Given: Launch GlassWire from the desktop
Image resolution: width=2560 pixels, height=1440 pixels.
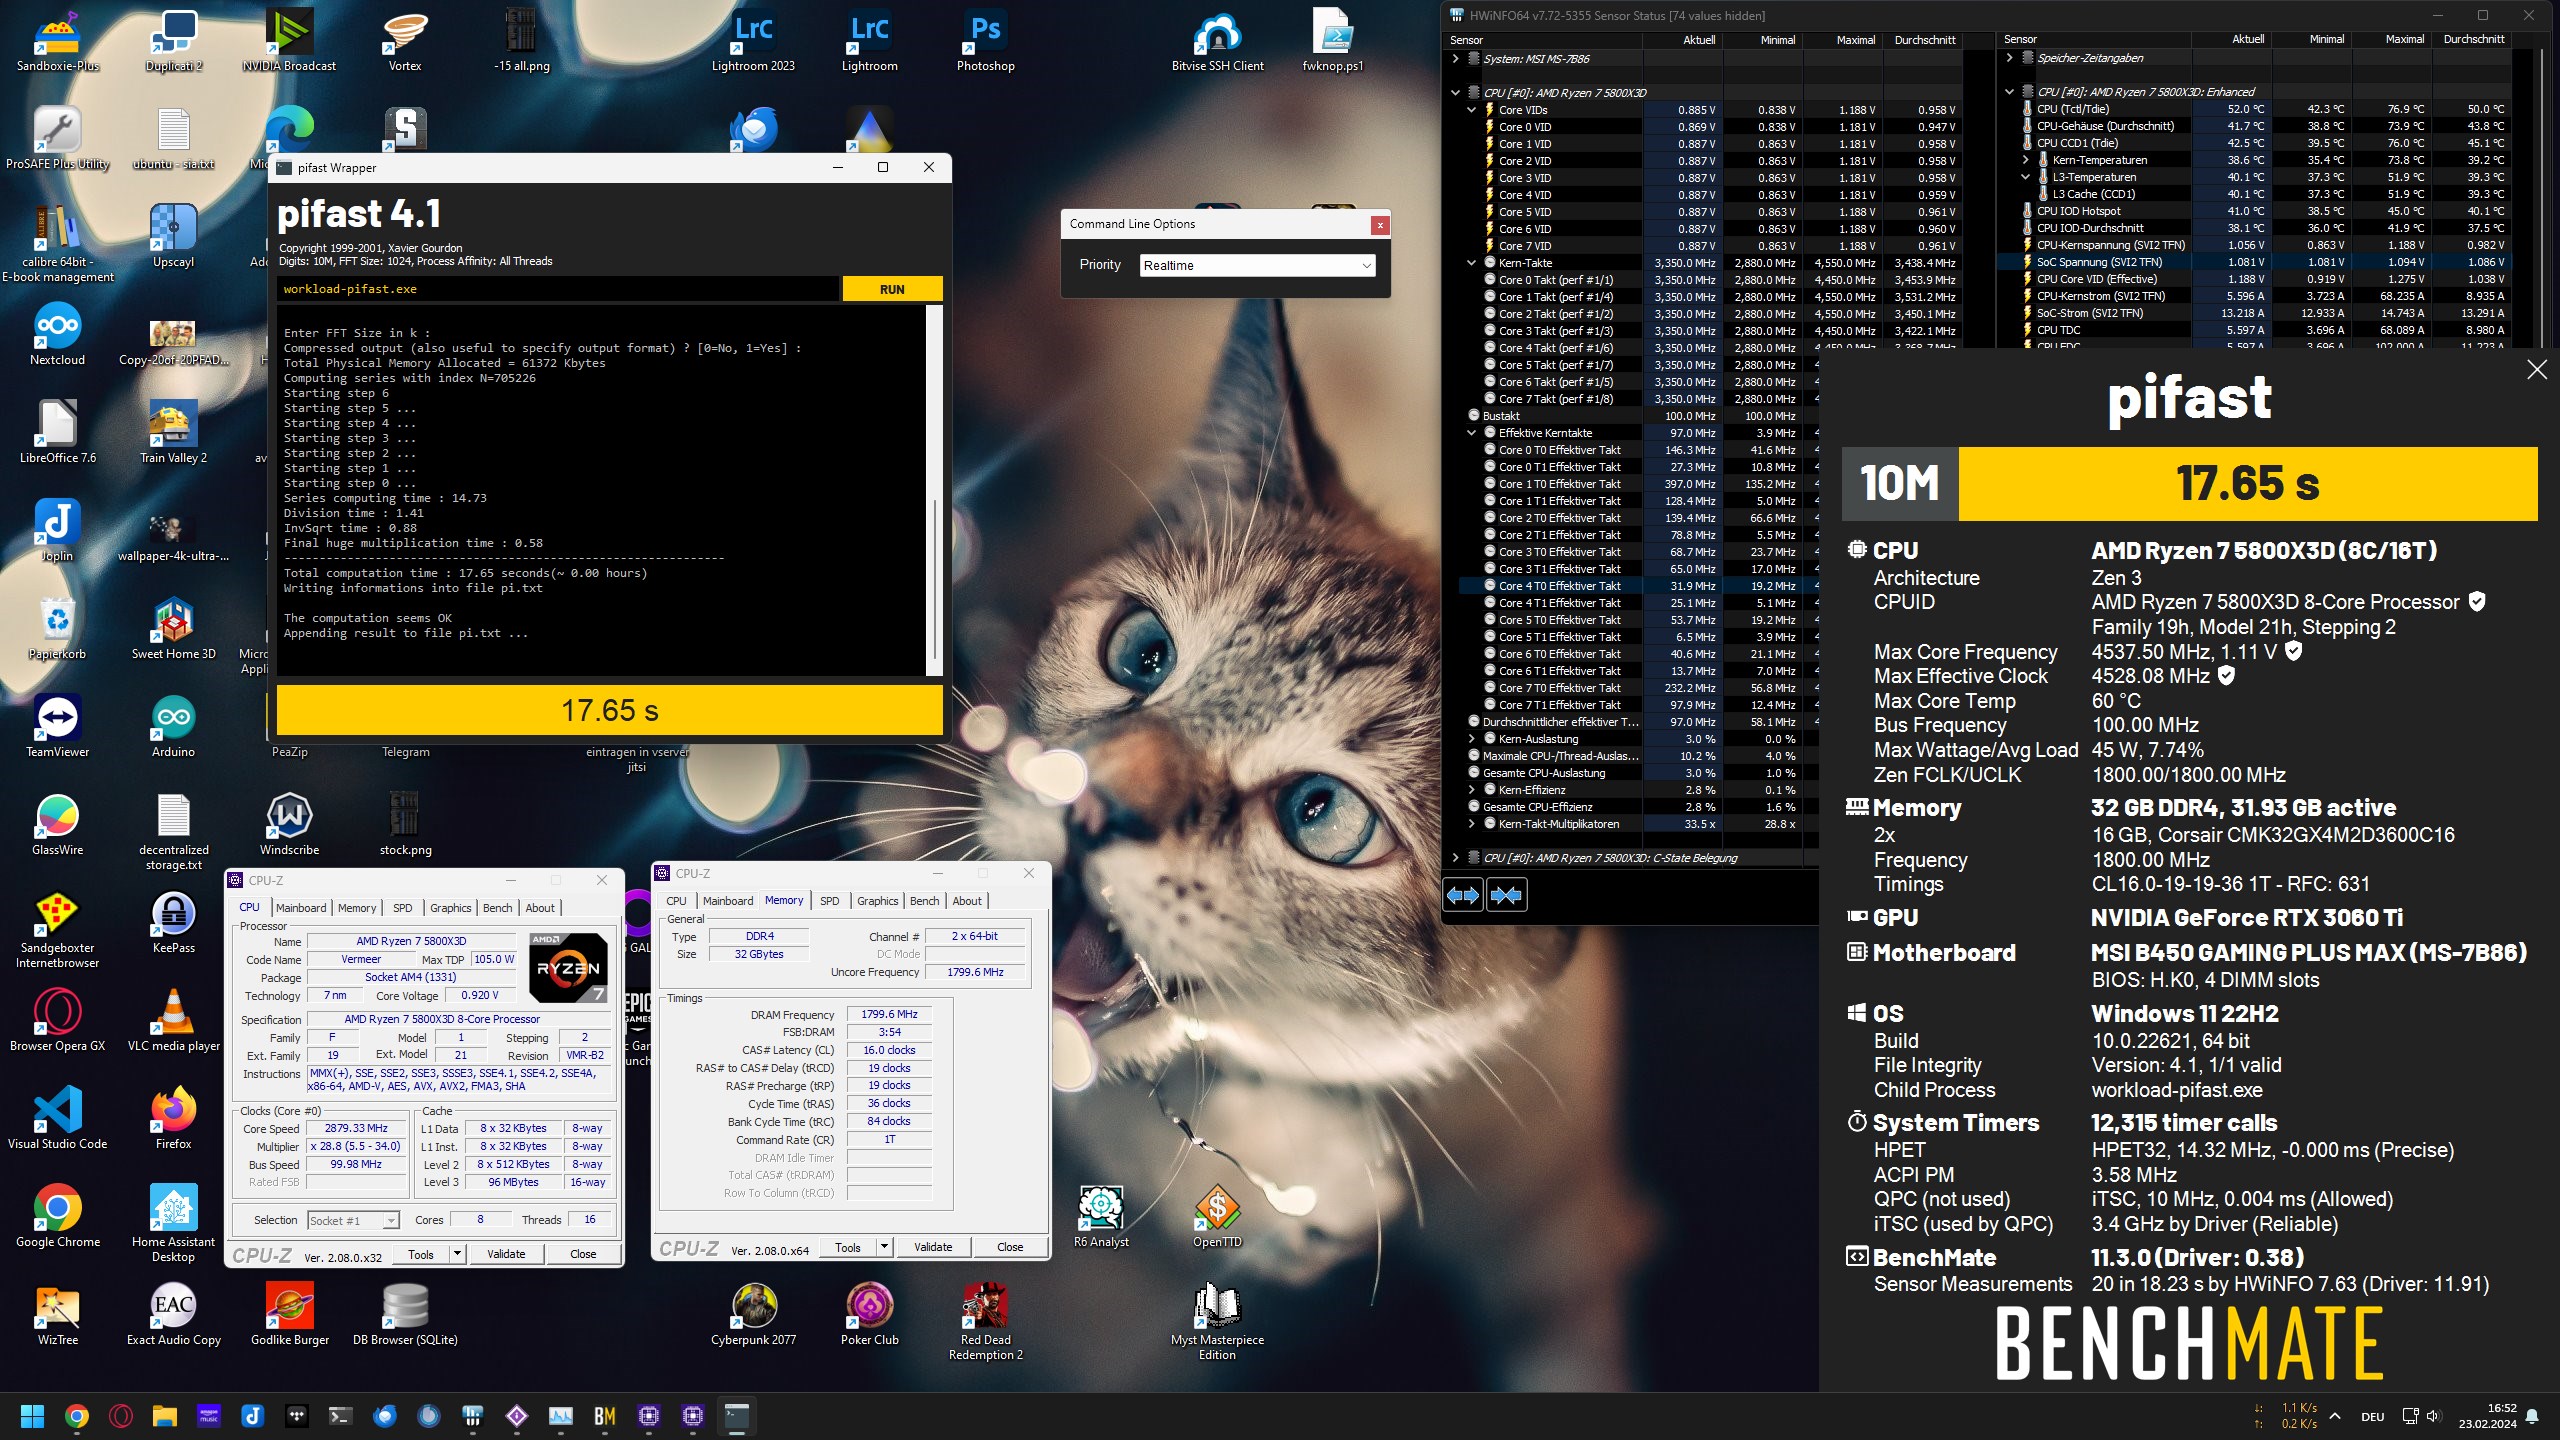Looking at the screenshot, I should point(57,825).
